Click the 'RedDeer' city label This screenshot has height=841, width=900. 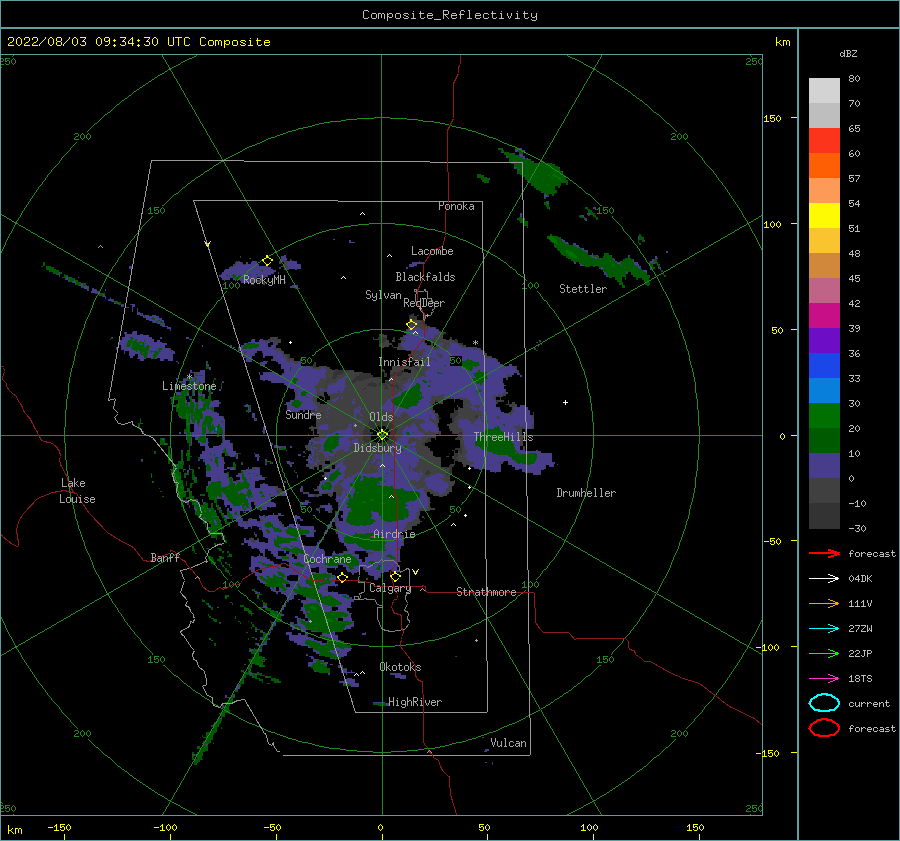point(424,303)
